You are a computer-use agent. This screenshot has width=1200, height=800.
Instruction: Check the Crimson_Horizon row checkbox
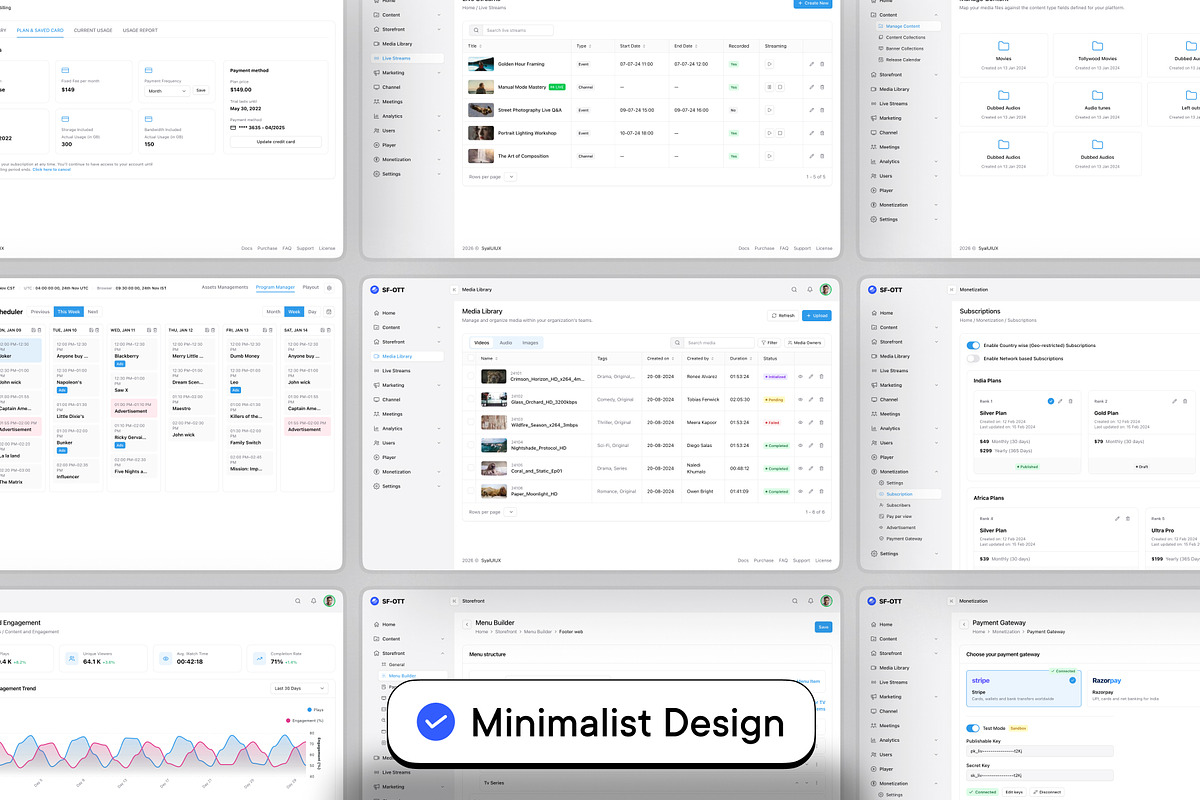click(x=472, y=376)
